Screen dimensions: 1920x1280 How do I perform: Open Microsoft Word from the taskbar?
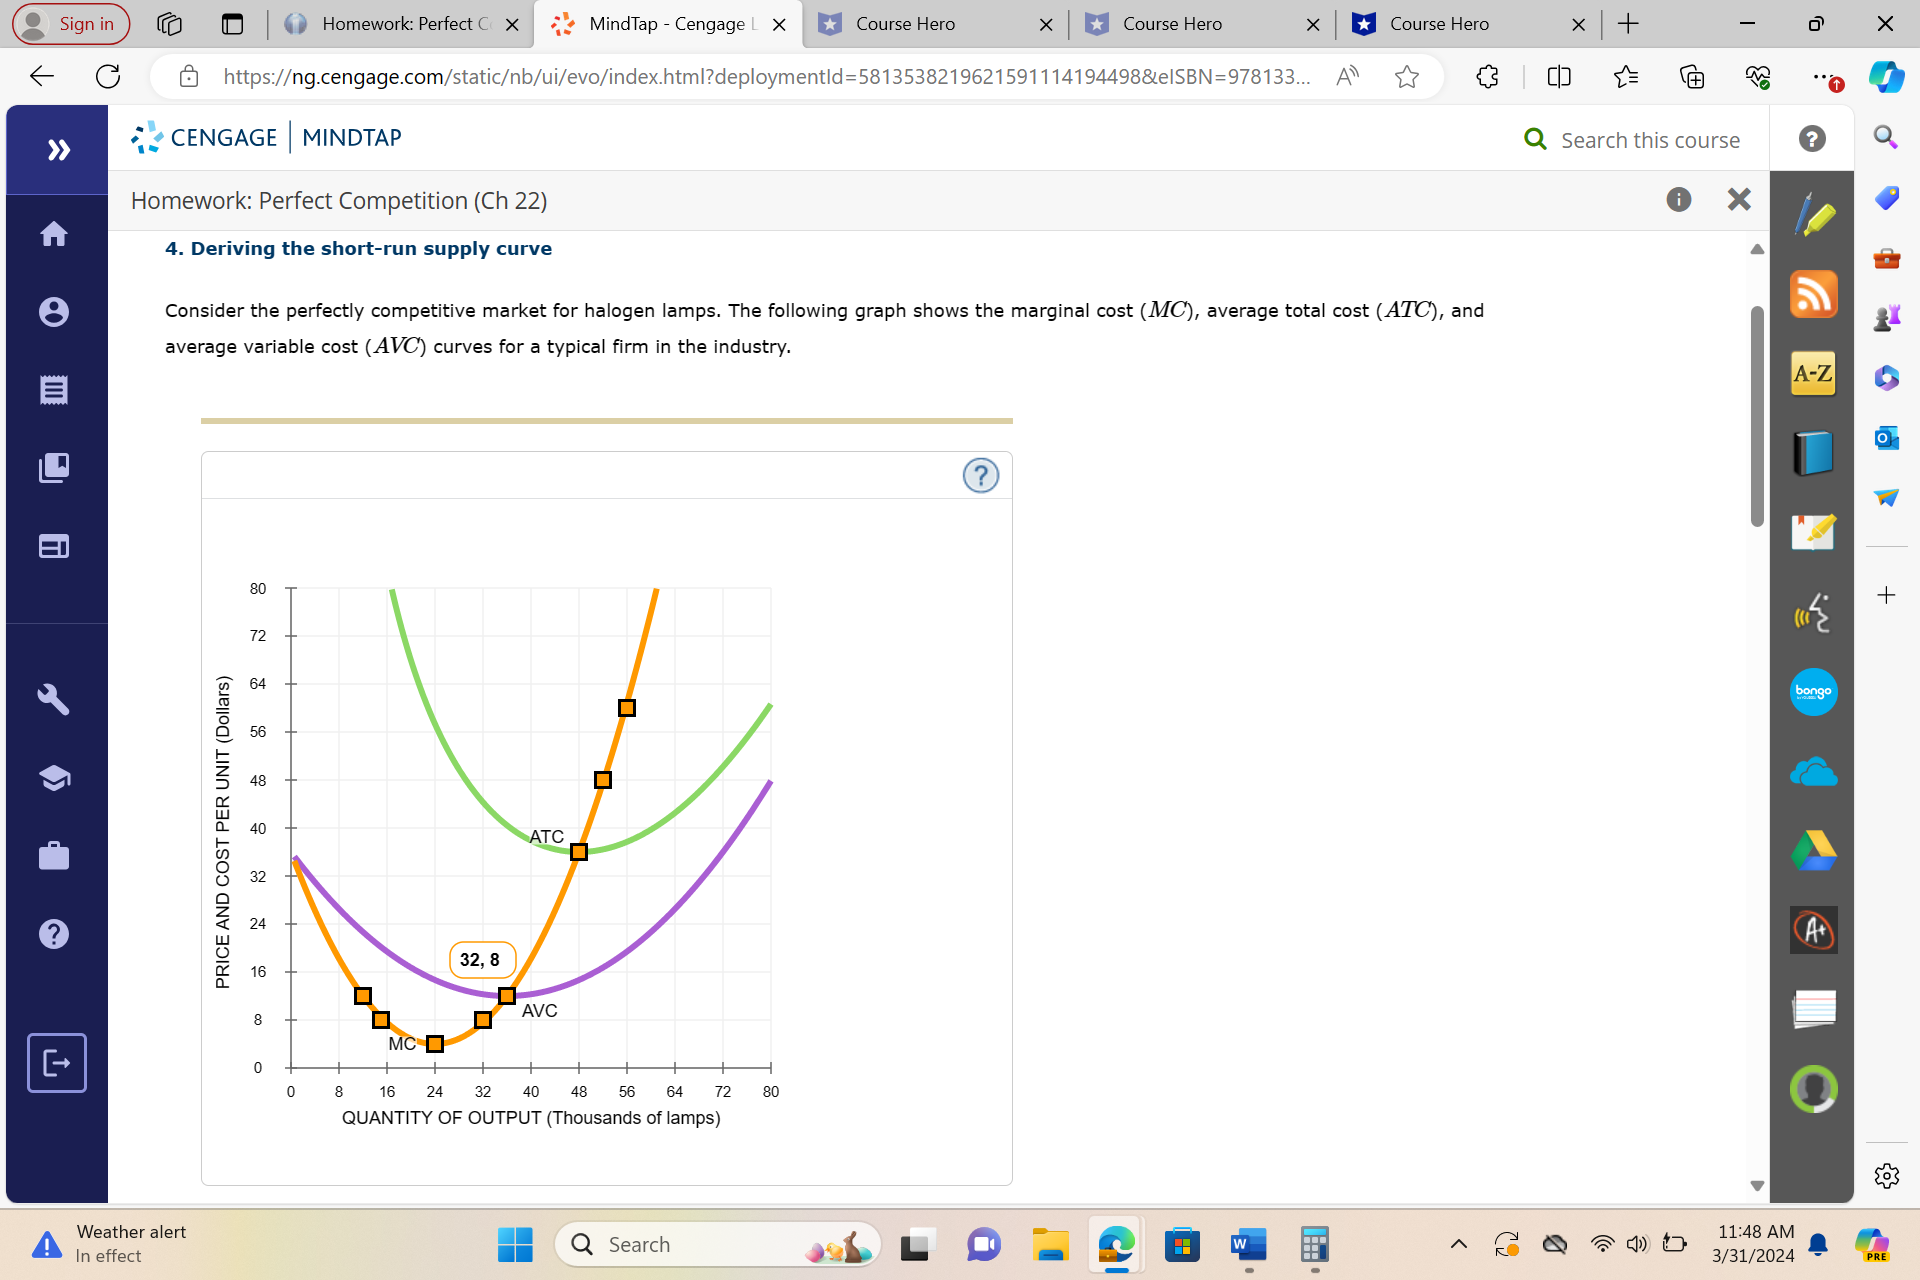click(1248, 1245)
